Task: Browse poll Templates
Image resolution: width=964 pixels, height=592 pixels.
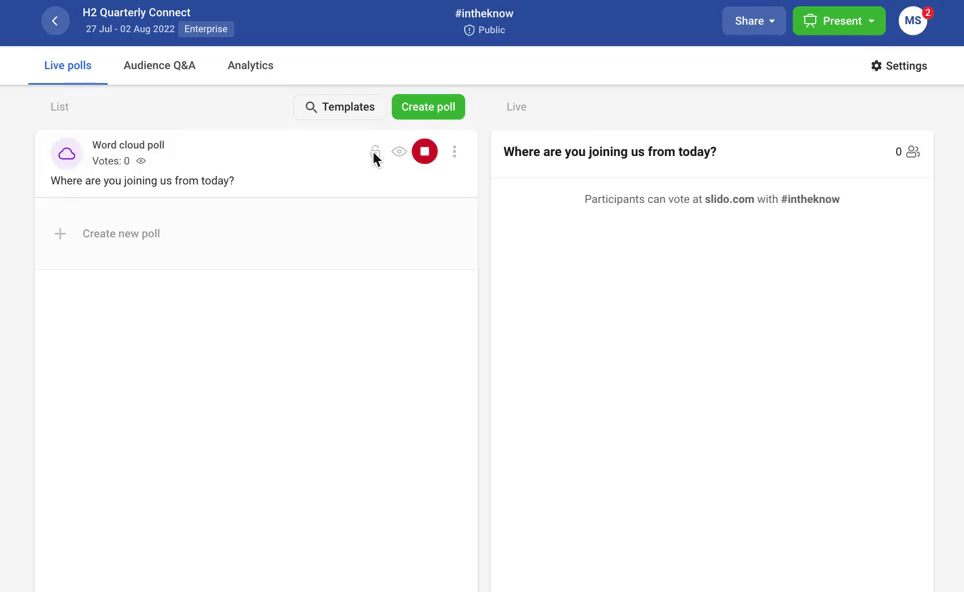Action: [339, 107]
